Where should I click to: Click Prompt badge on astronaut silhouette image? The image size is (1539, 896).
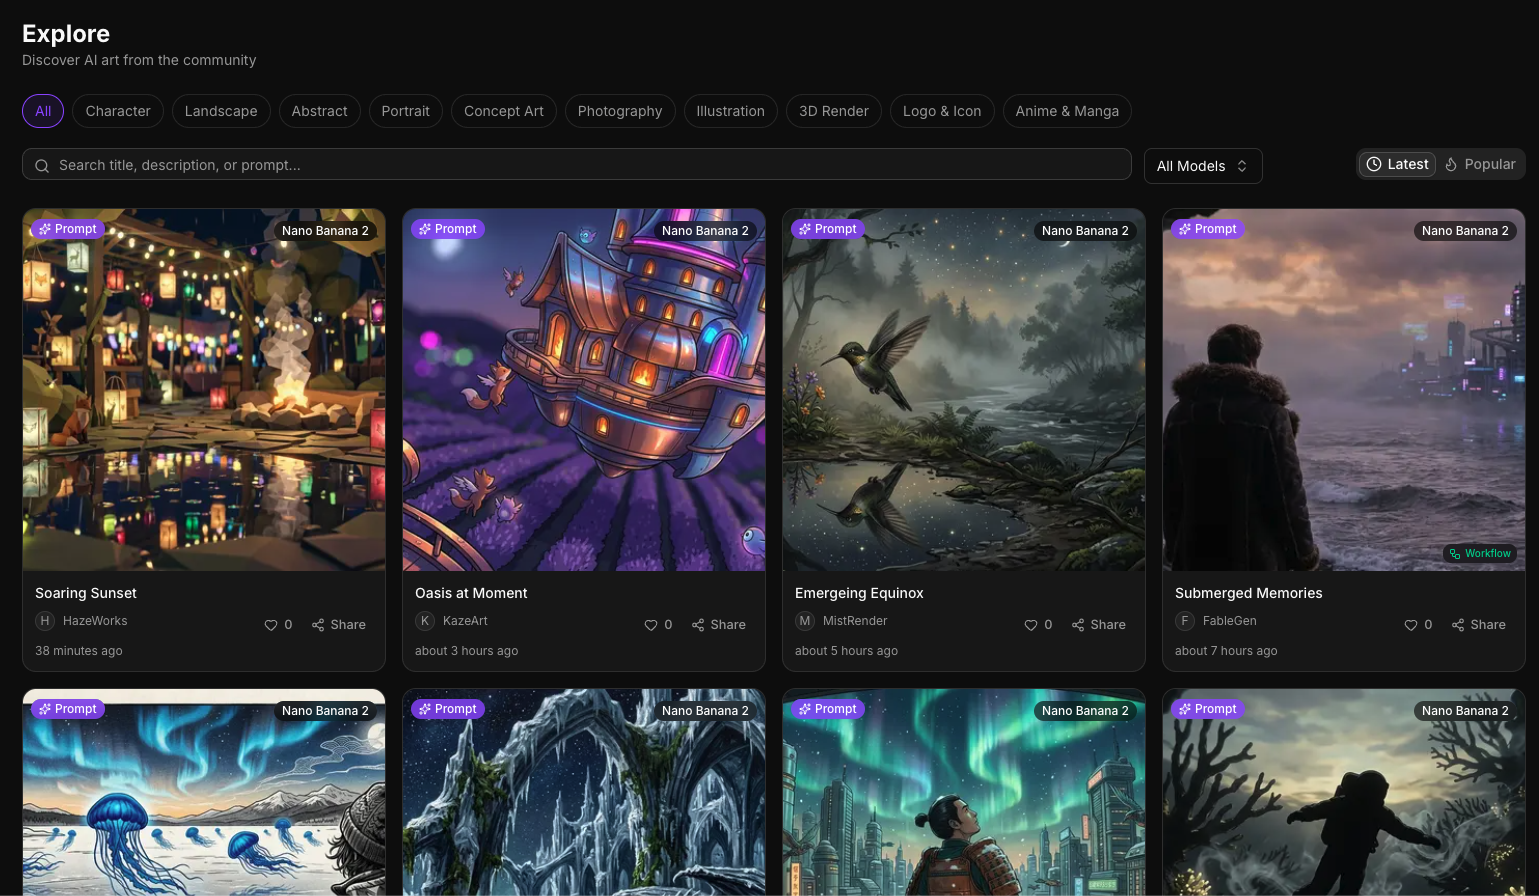[1208, 709]
